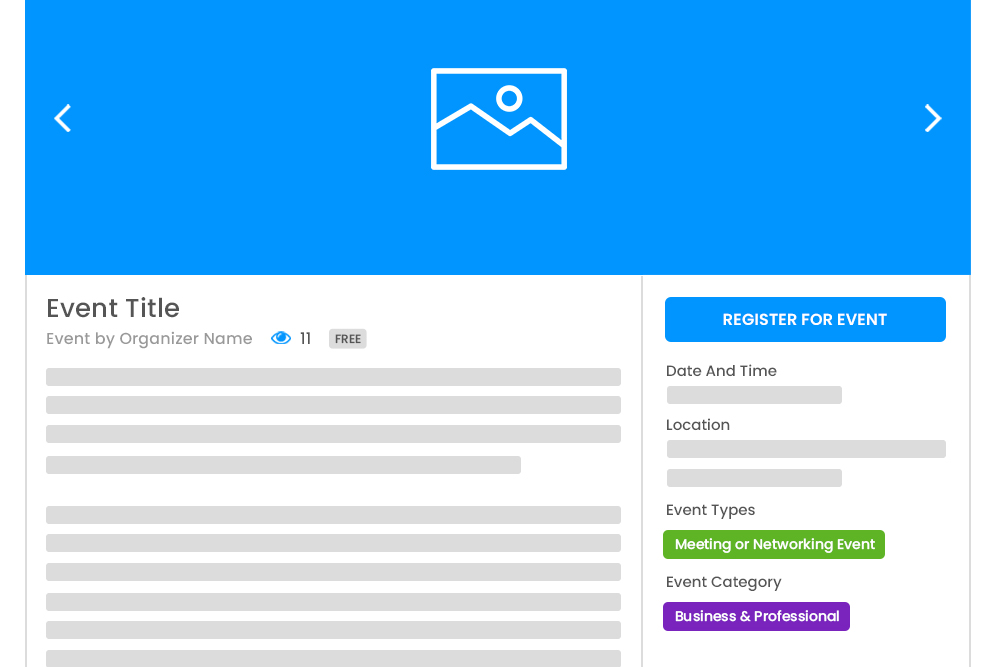1000x667 pixels.
Task: Toggle the view visibility eye indicator
Action: tap(281, 338)
